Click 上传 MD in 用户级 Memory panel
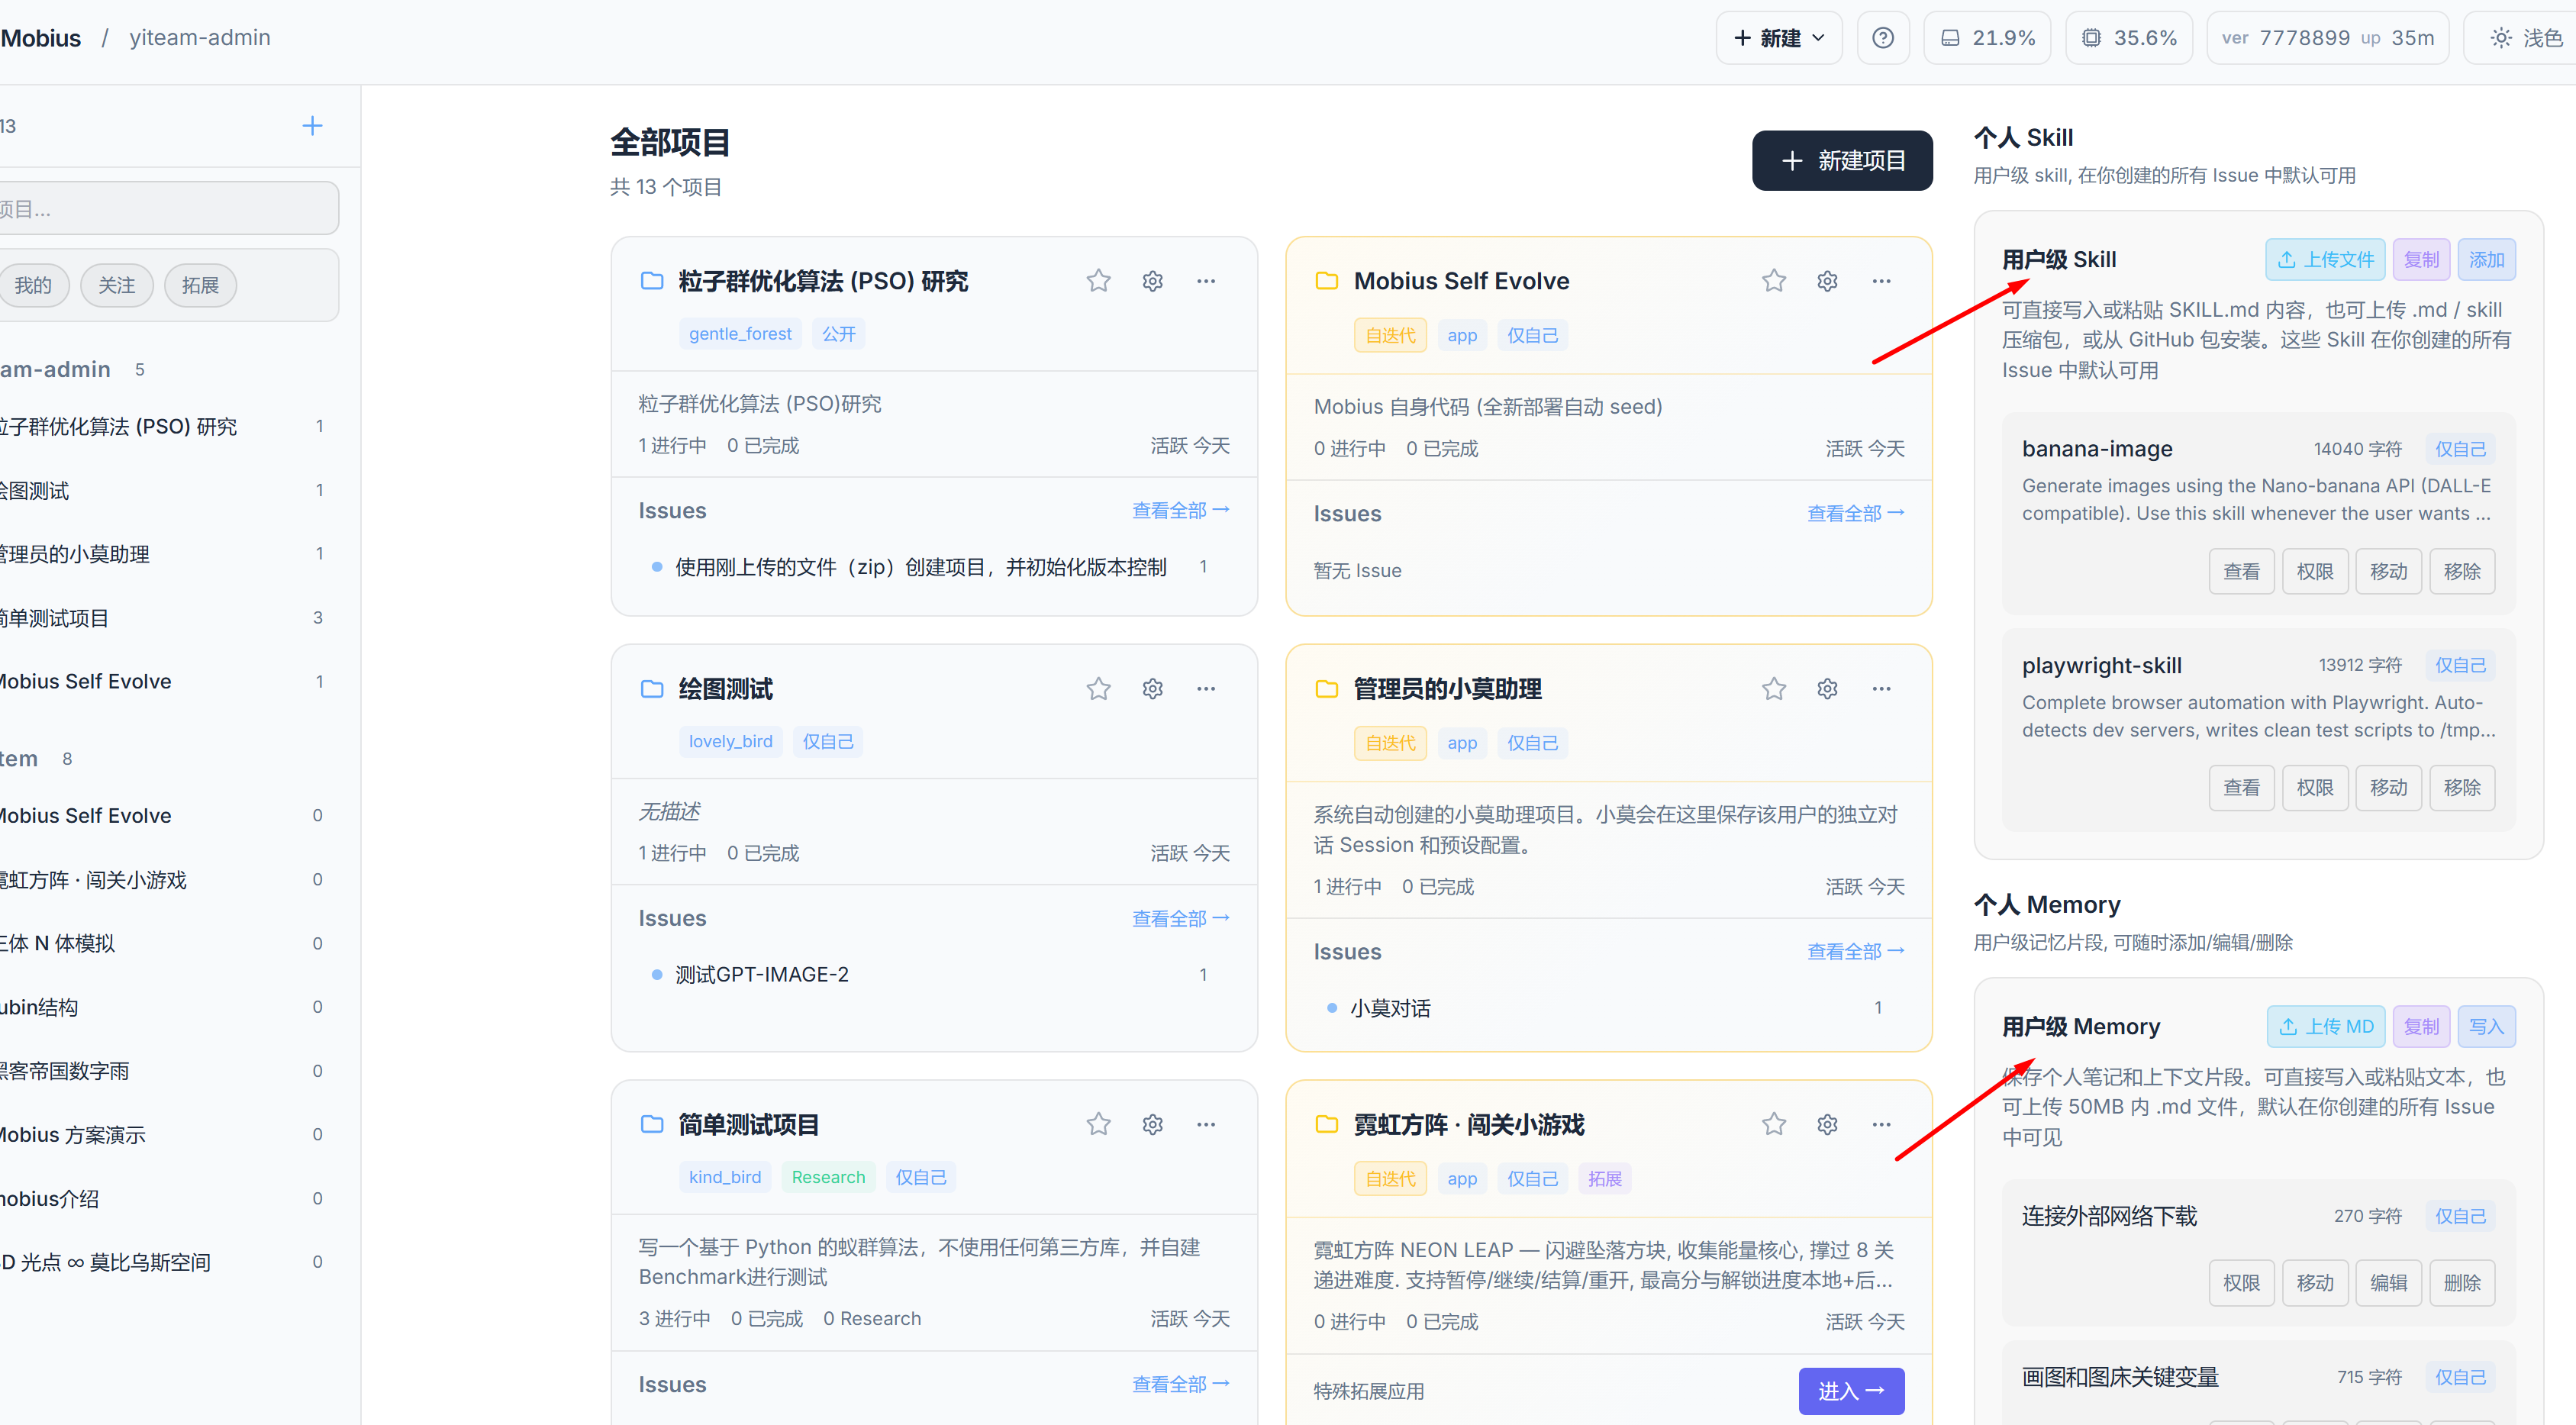The height and width of the screenshot is (1425, 2576). [2326, 1027]
